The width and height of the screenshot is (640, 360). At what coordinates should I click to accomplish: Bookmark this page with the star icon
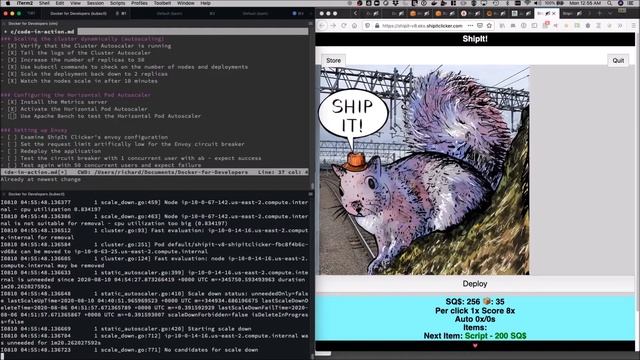[x=489, y=26]
